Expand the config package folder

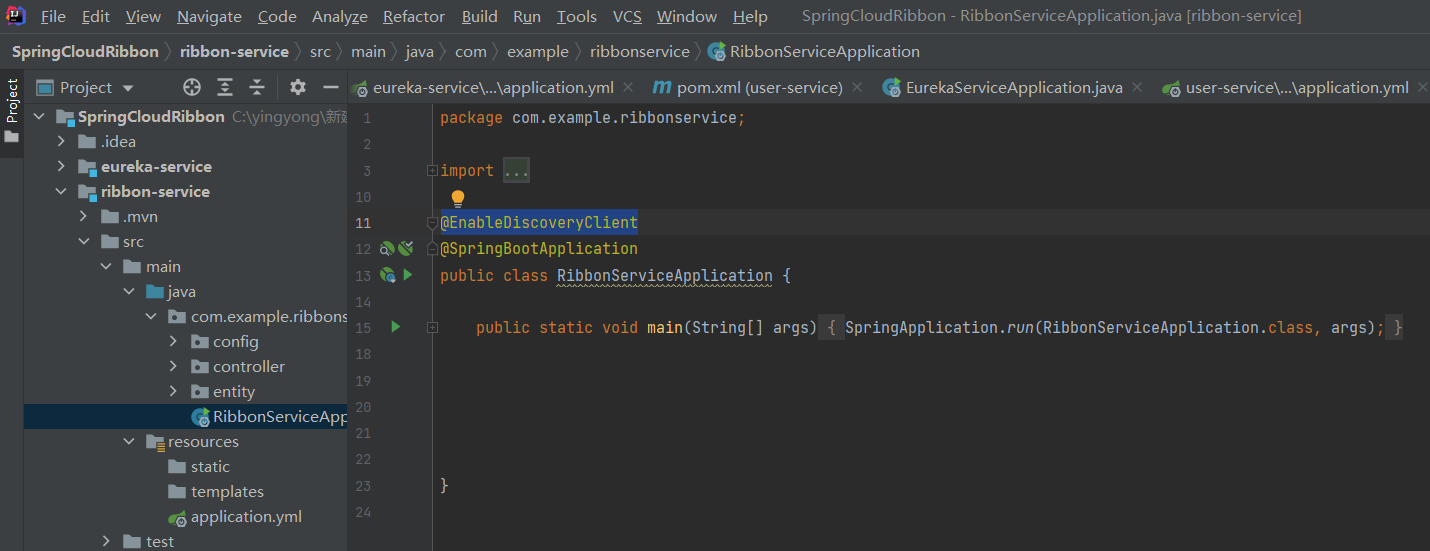click(173, 342)
